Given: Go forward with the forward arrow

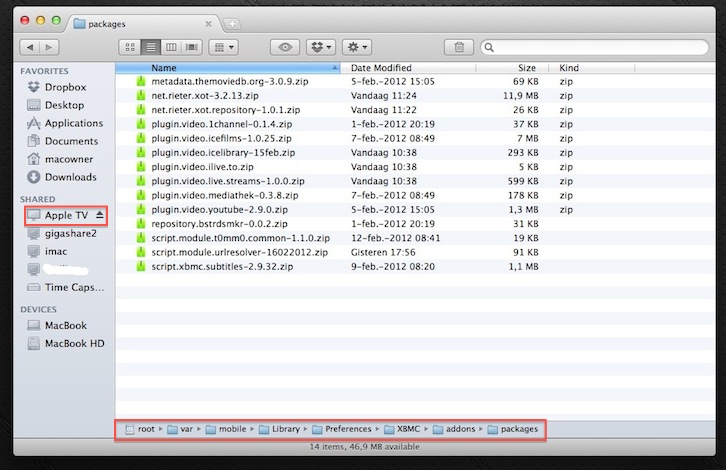Looking at the screenshot, I should point(52,47).
